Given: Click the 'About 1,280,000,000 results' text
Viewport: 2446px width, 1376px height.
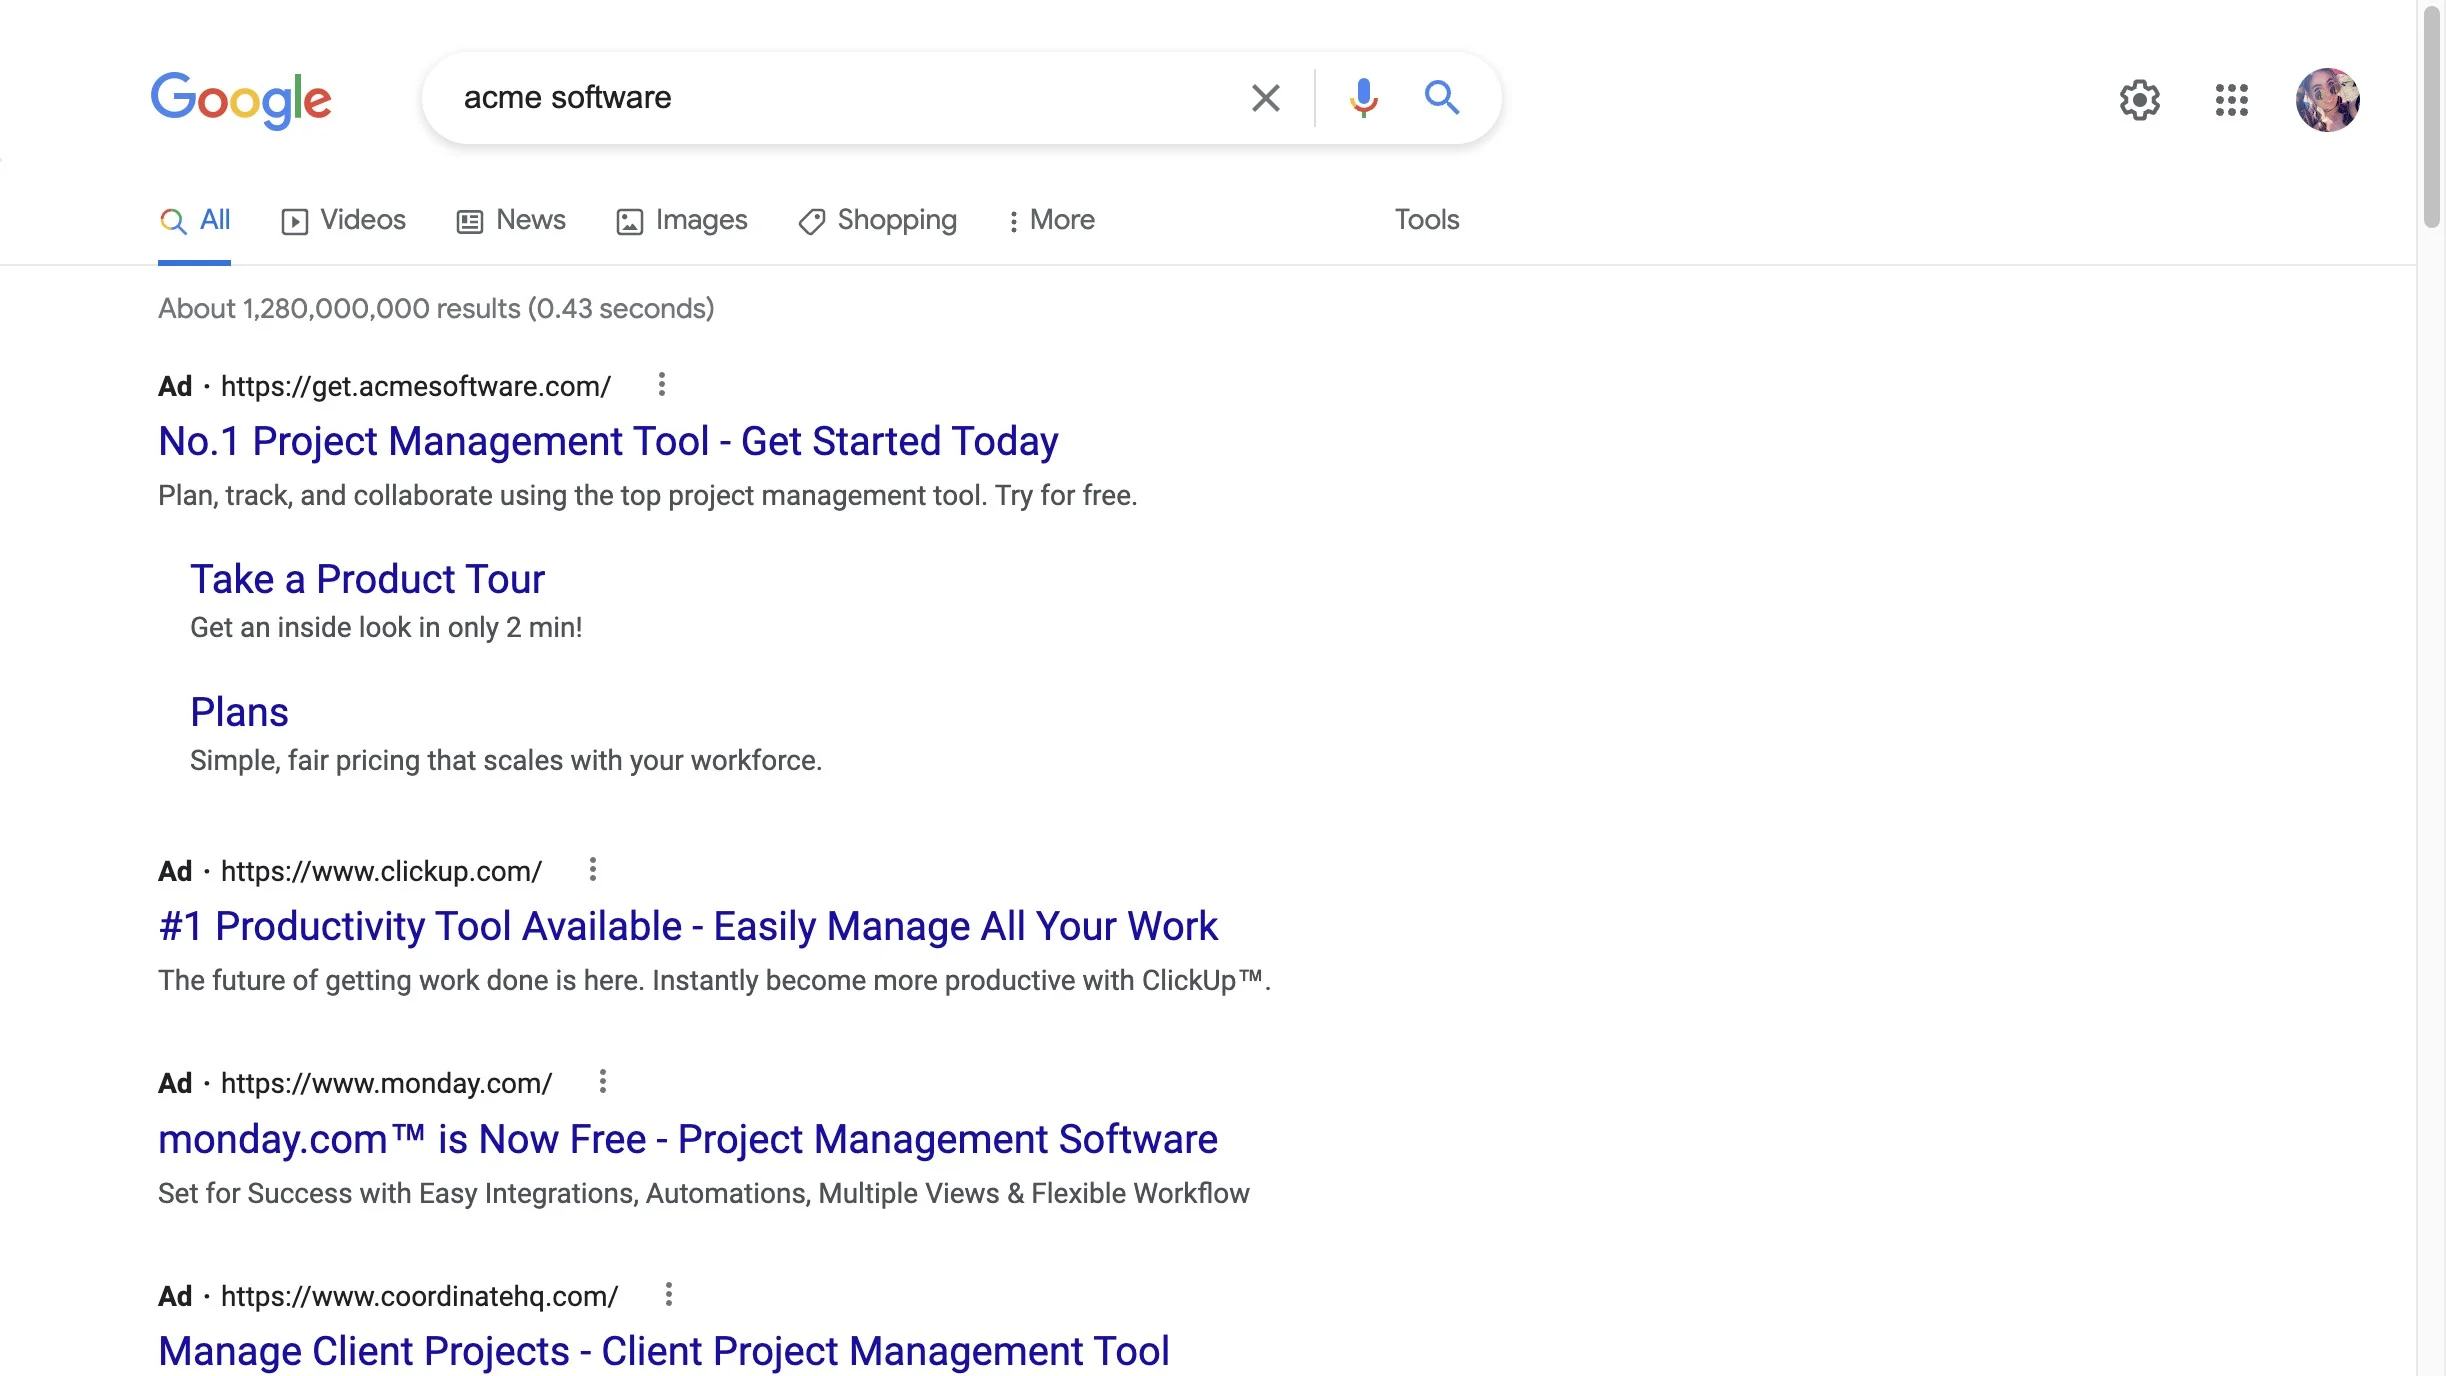Looking at the screenshot, I should pyautogui.click(x=436, y=308).
